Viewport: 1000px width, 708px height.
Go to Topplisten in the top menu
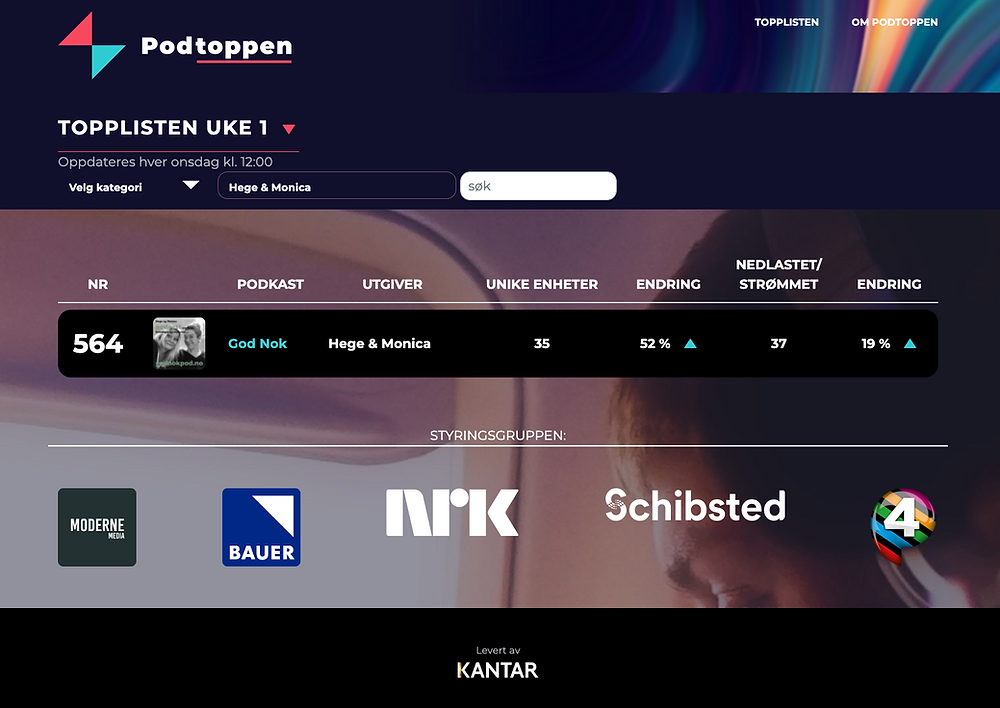point(786,22)
